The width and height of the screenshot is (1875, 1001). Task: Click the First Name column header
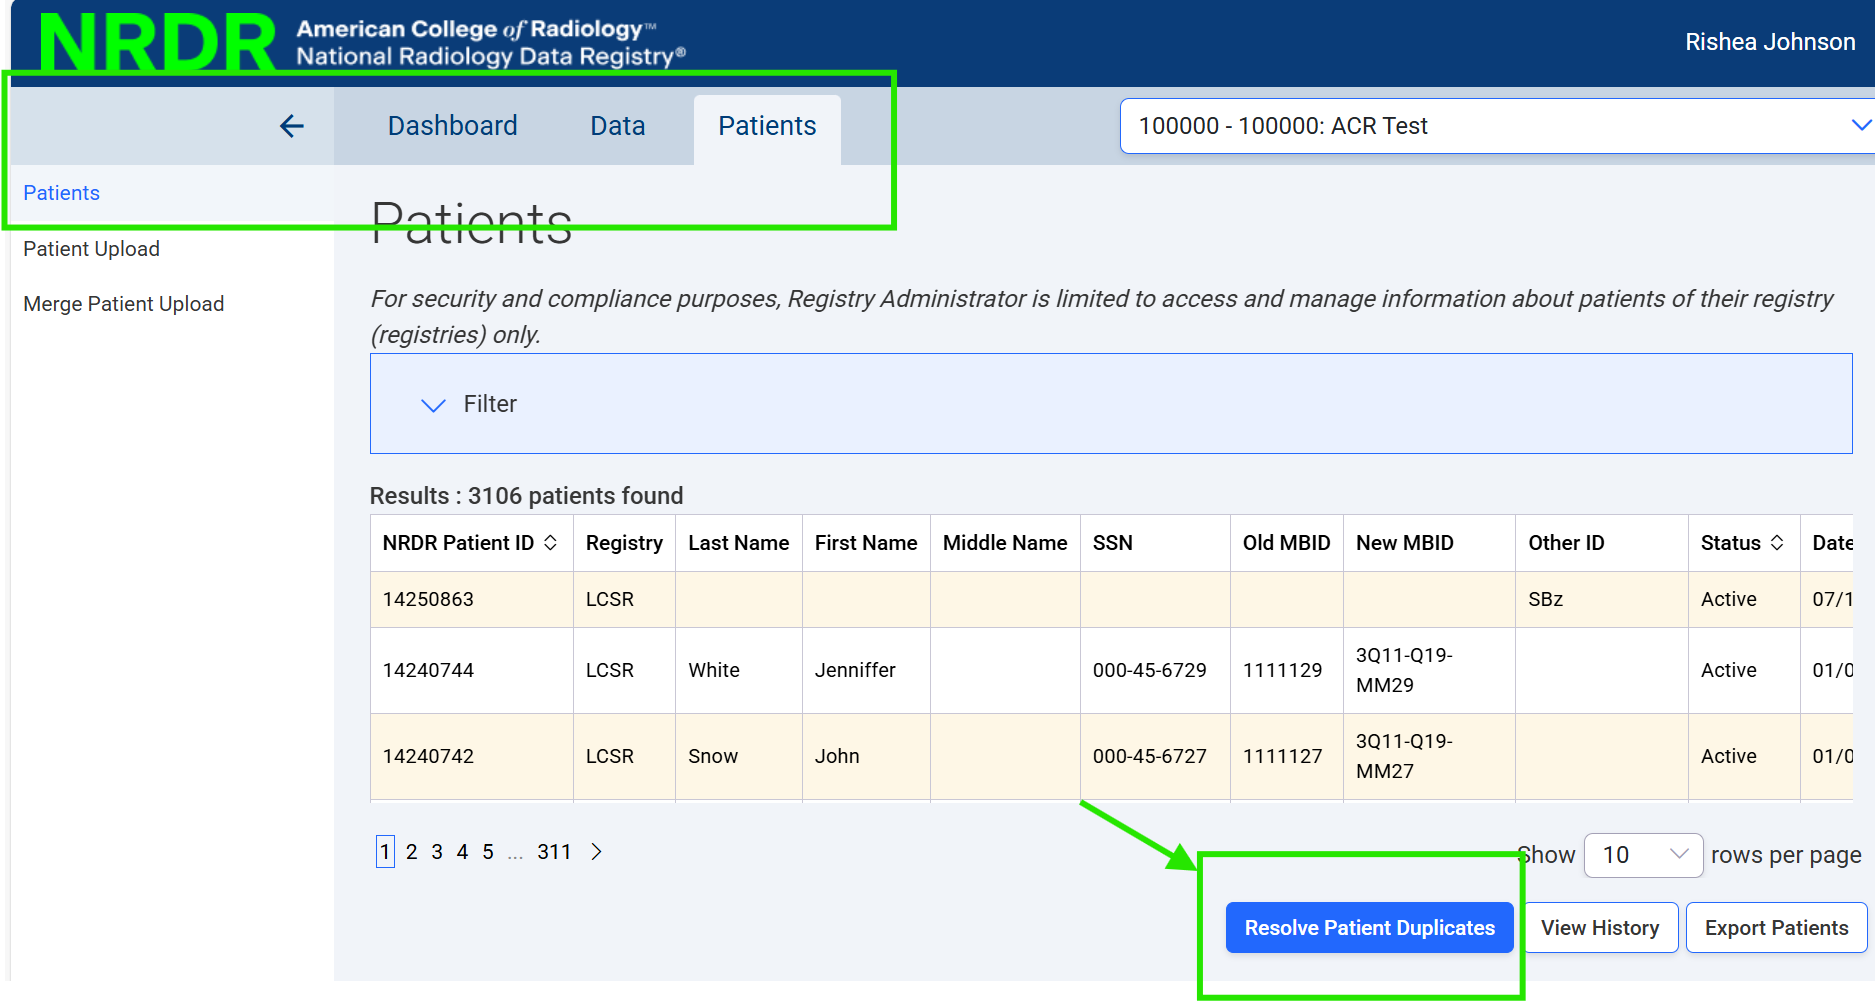point(866,543)
